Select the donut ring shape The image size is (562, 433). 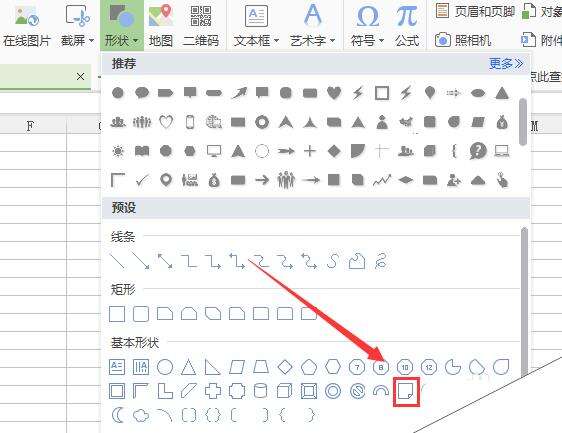tap(333, 391)
